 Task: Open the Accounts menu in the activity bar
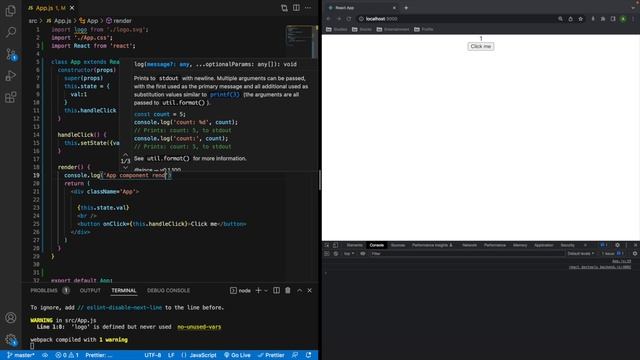tap(11, 318)
